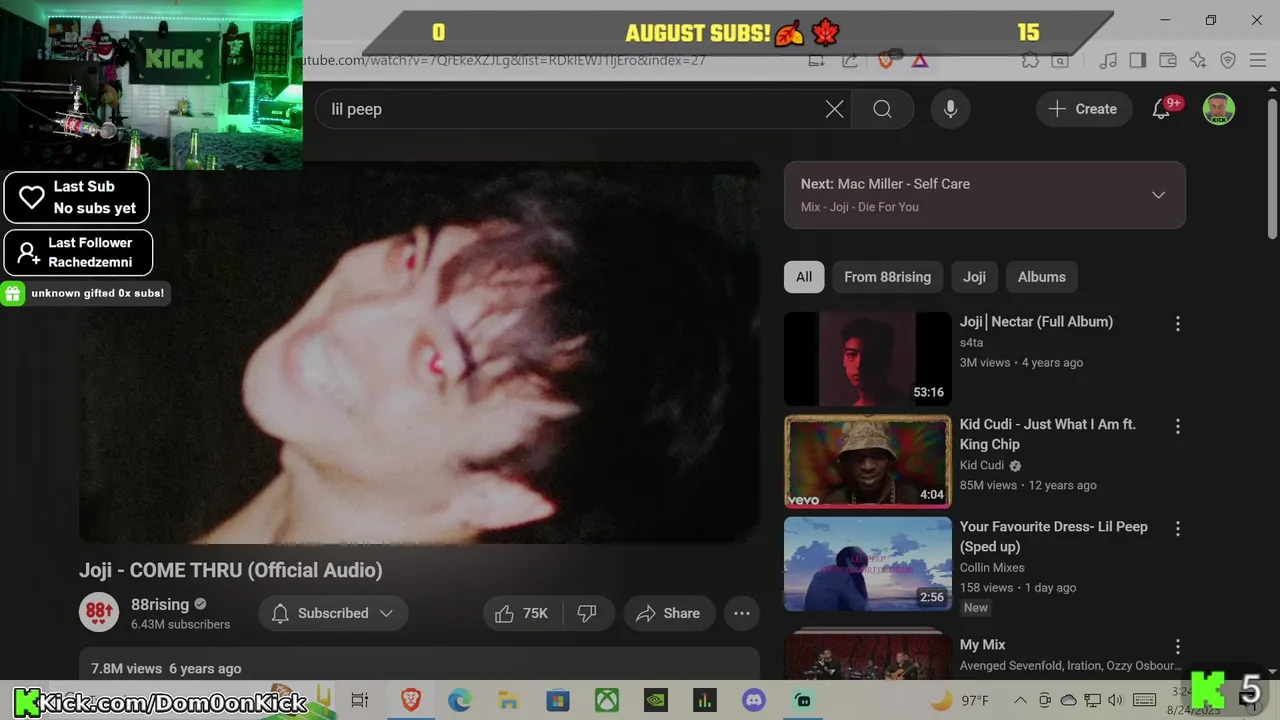This screenshot has width=1280, height=720.
Task: Clear the search box with the X icon
Action: click(x=834, y=109)
